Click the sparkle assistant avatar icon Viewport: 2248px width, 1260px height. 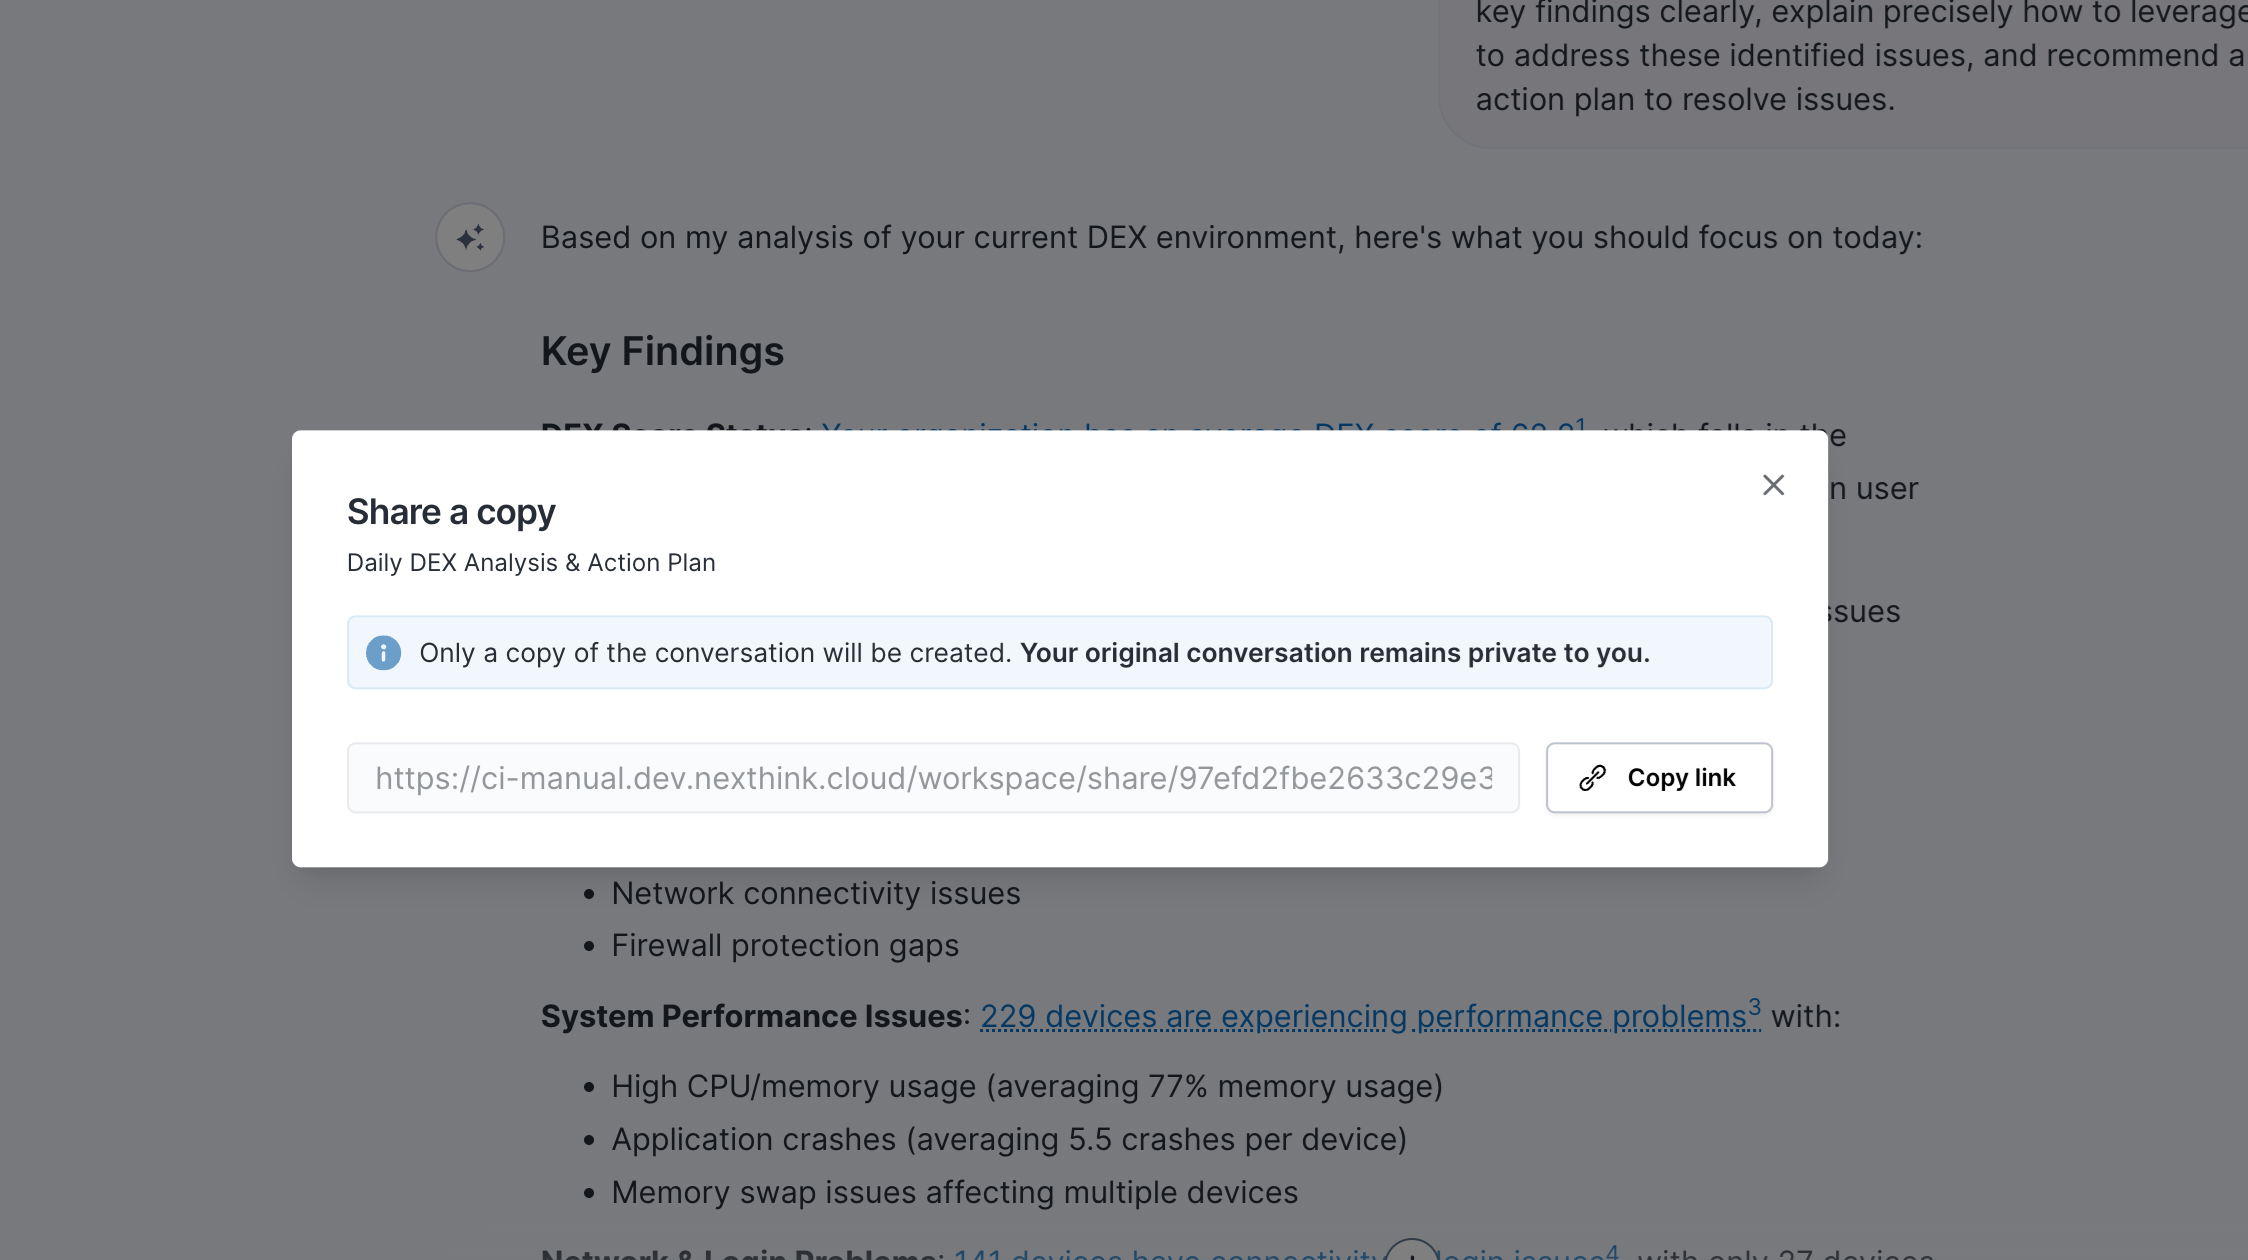(x=470, y=238)
